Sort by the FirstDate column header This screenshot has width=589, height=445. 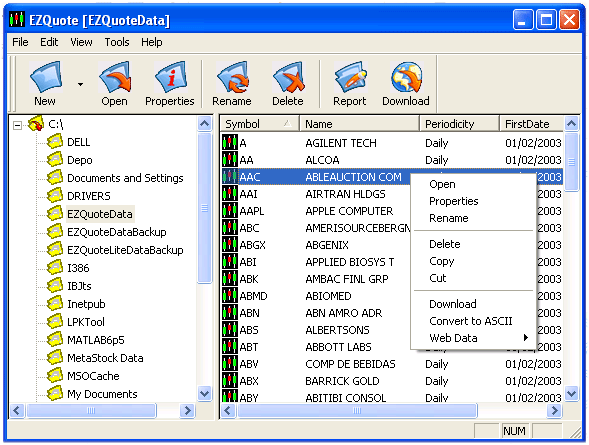(x=532, y=124)
